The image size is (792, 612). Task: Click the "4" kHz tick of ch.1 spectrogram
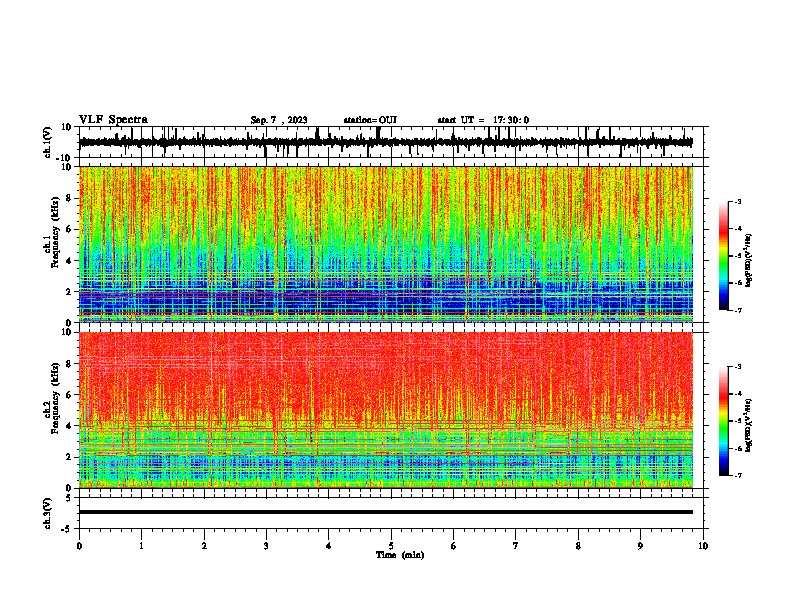[69, 261]
